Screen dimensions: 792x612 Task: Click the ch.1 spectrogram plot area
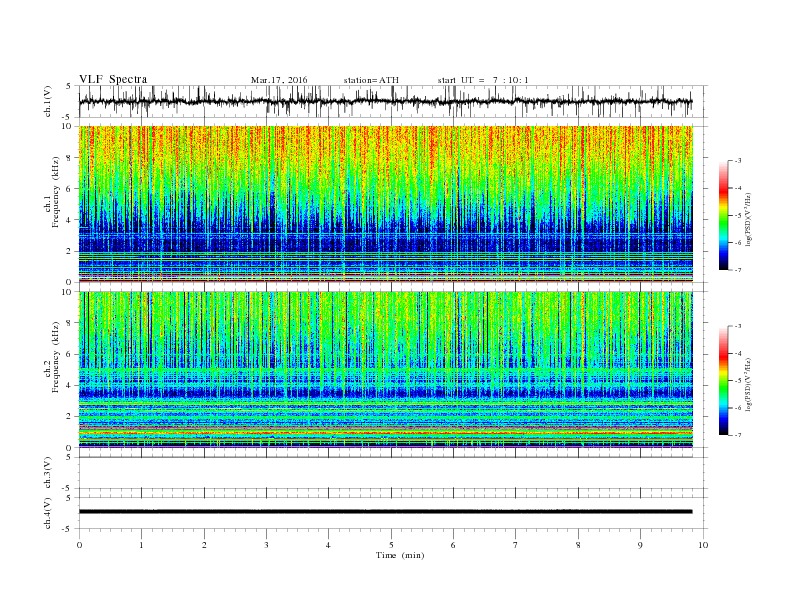[386, 204]
